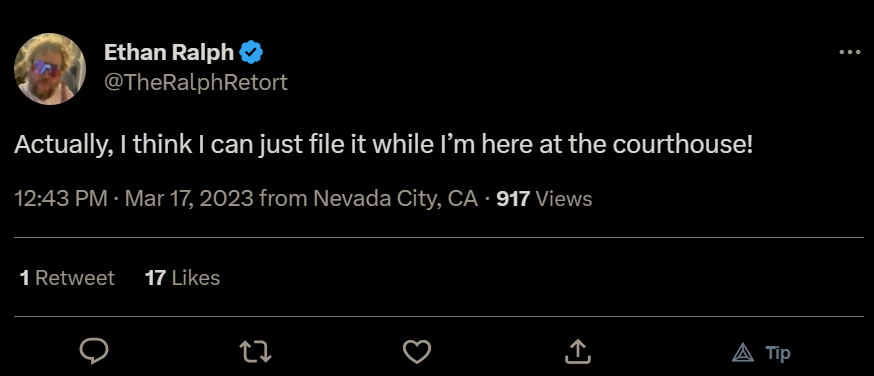Retweet using the looping arrows icon

pyautogui.click(x=255, y=352)
